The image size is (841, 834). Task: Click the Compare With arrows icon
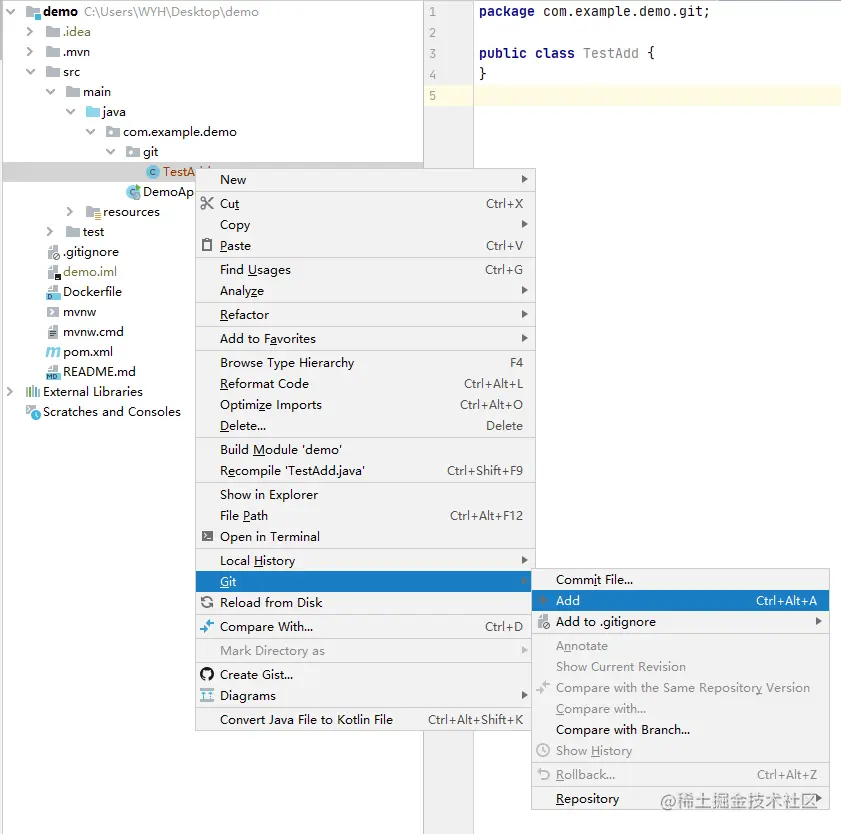coord(207,626)
